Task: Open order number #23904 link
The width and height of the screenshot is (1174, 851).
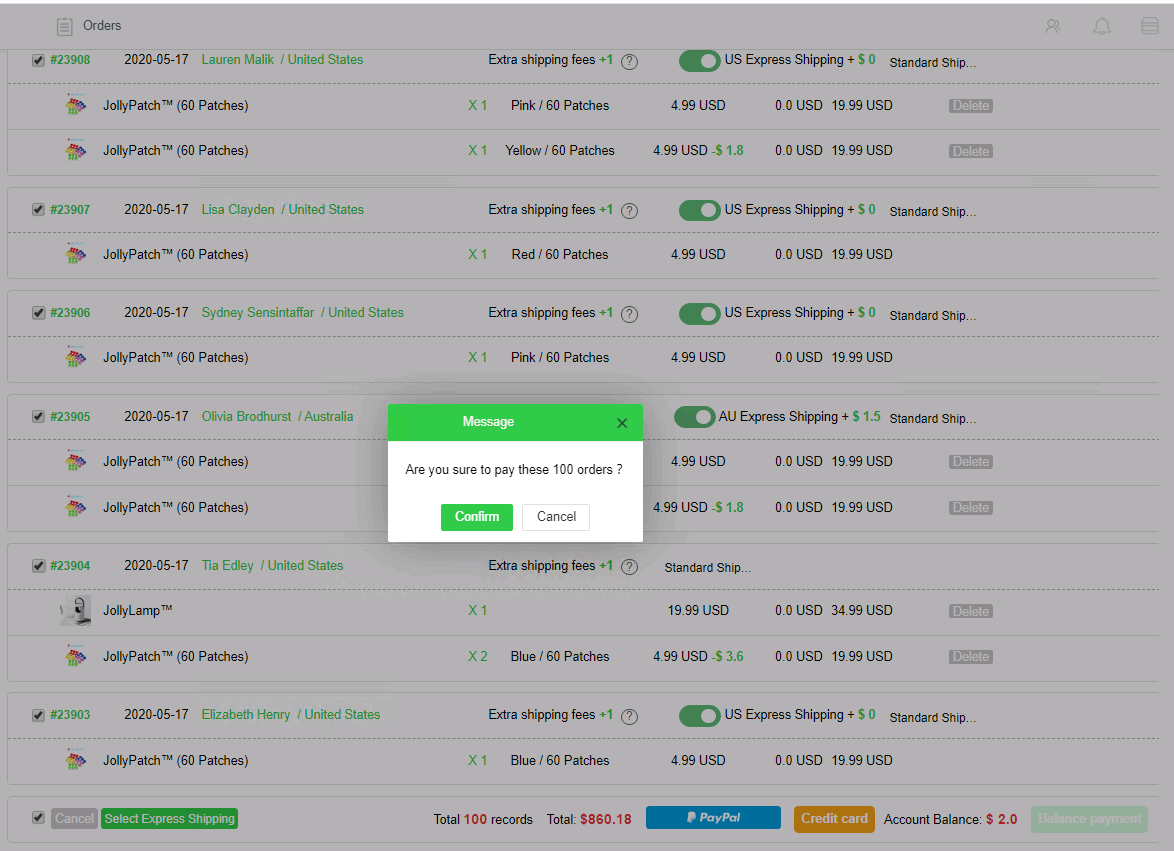Action: (x=70, y=566)
